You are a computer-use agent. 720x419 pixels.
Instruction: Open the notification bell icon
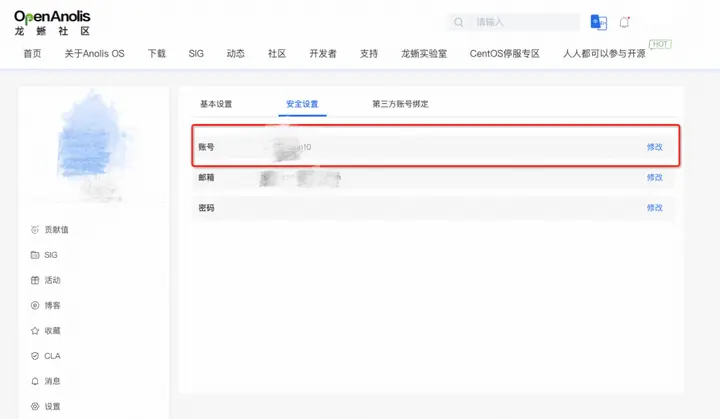(624, 22)
